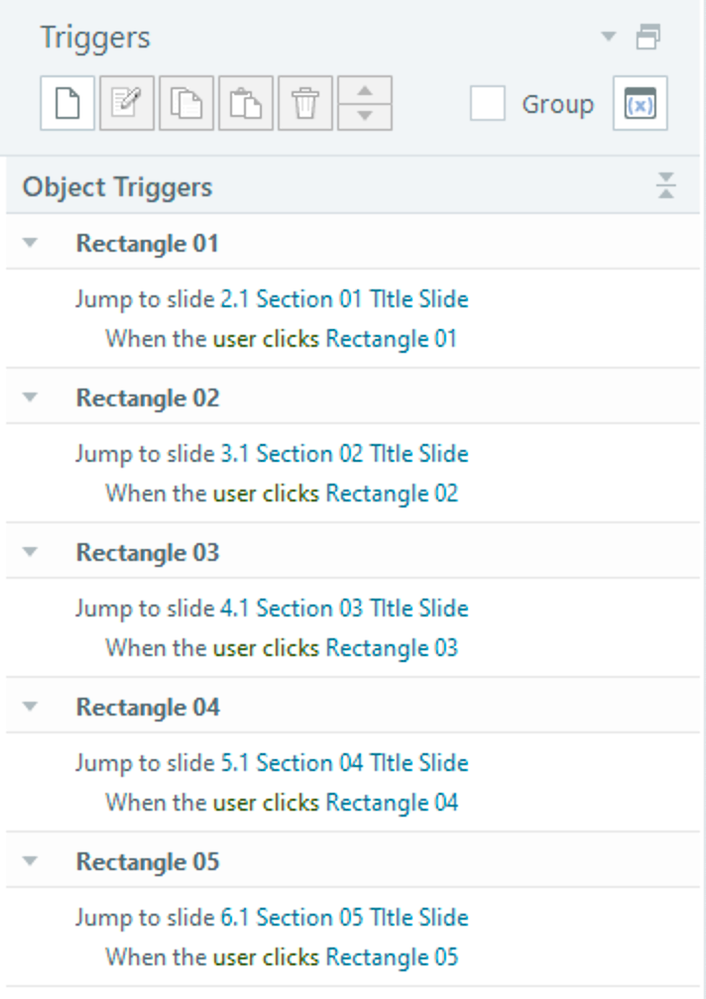The height and width of the screenshot is (999, 706).
Task: Click the 4.1 Section 03 Title Slide link
Action: tap(344, 608)
